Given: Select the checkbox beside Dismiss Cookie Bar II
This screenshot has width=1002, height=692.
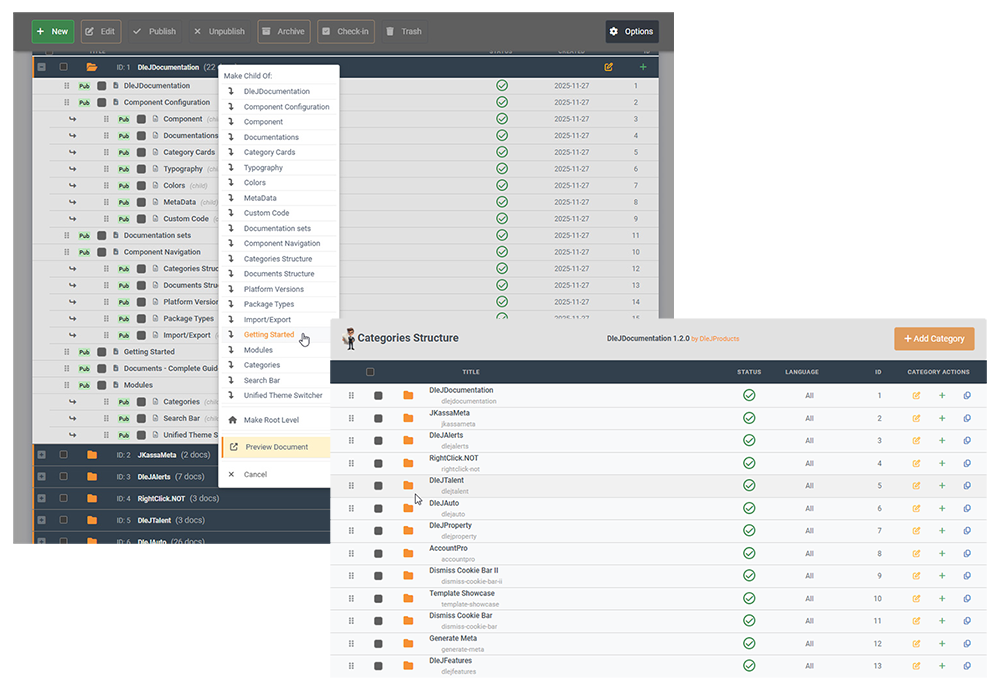Looking at the screenshot, I should pos(378,576).
